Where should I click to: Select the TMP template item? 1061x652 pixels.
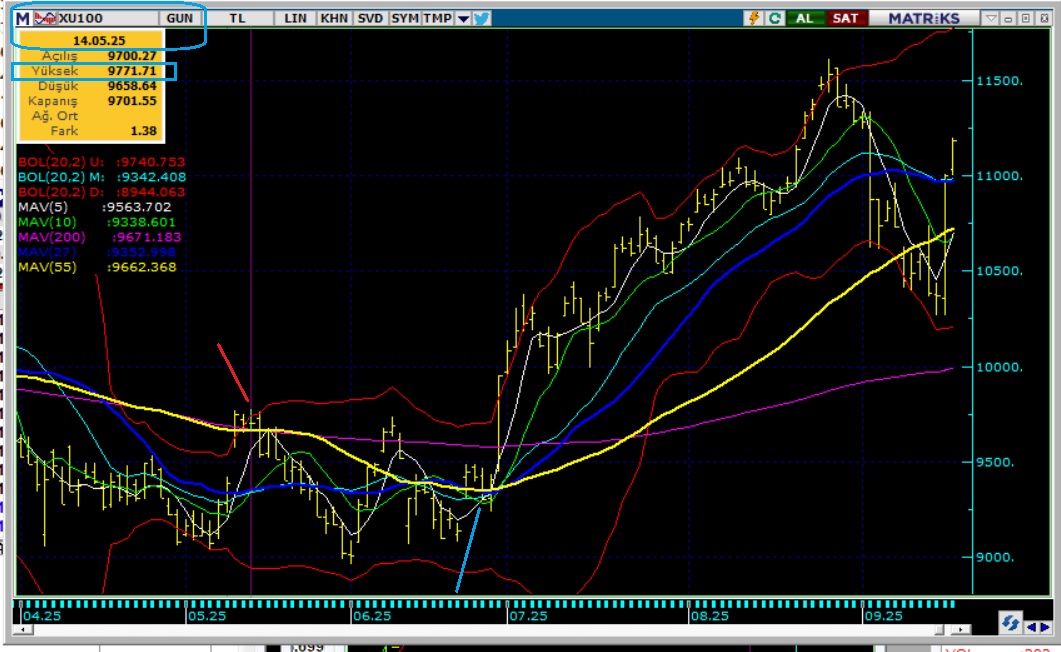(436, 18)
